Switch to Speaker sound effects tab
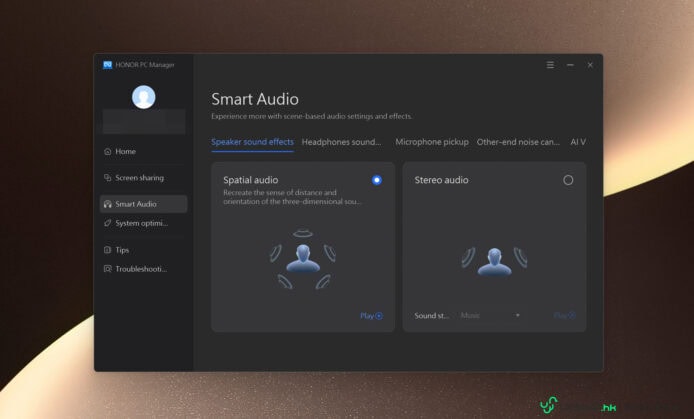Image resolution: width=694 pixels, height=419 pixels. [252, 142]
